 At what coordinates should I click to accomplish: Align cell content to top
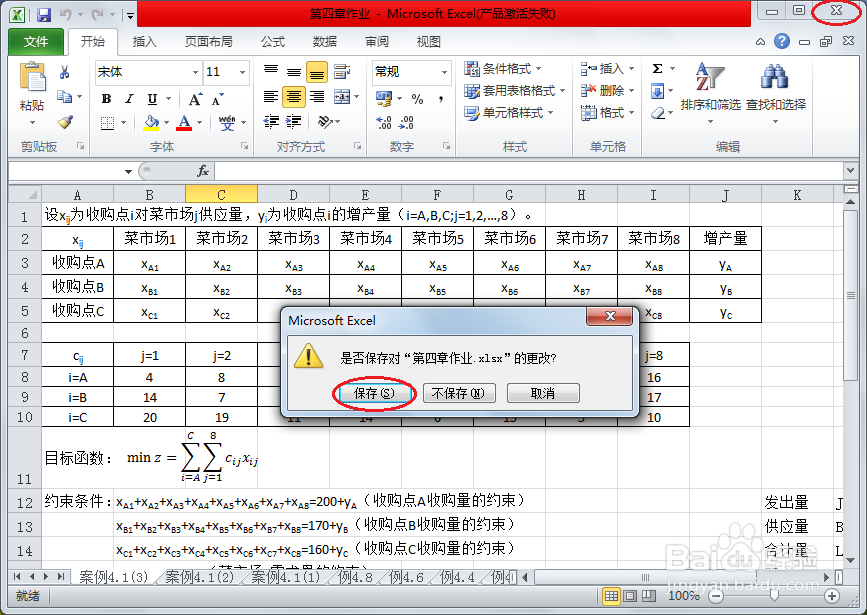(271, 71)
